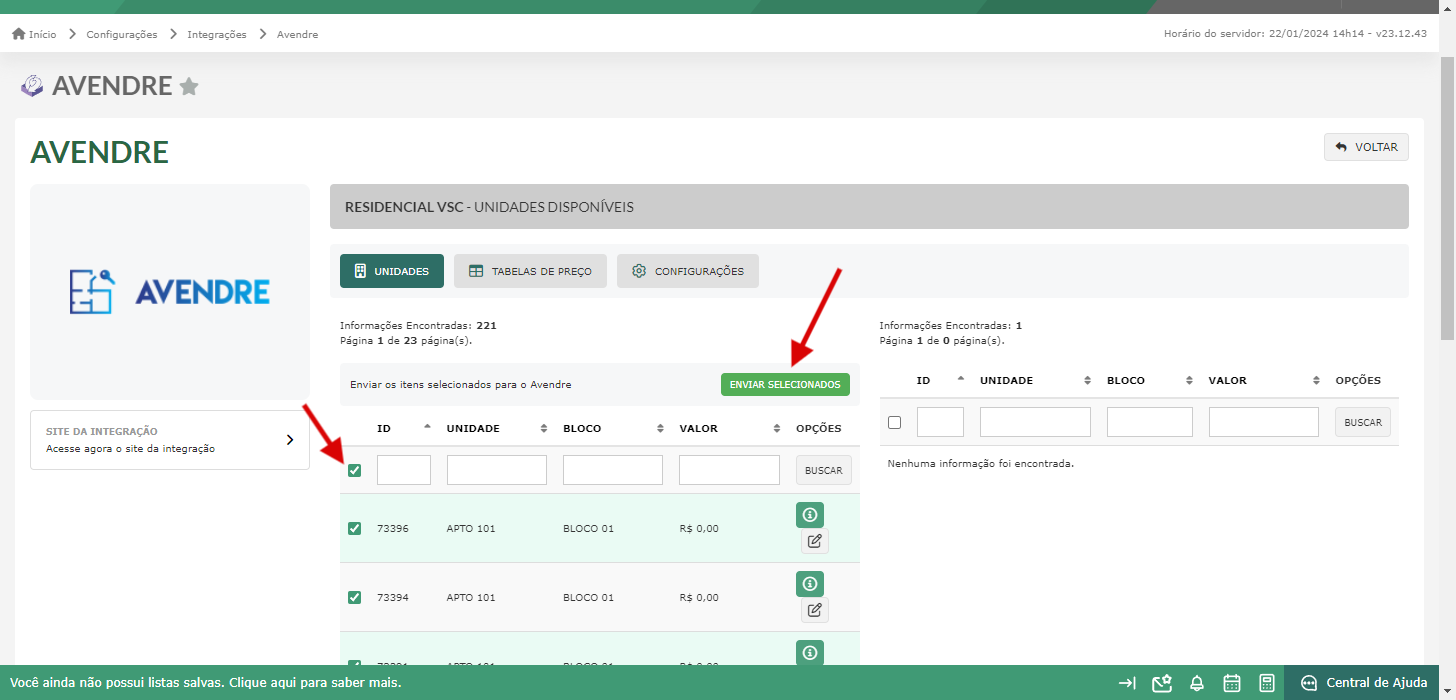Click Buscar in left units table

(x=824, y=470)
